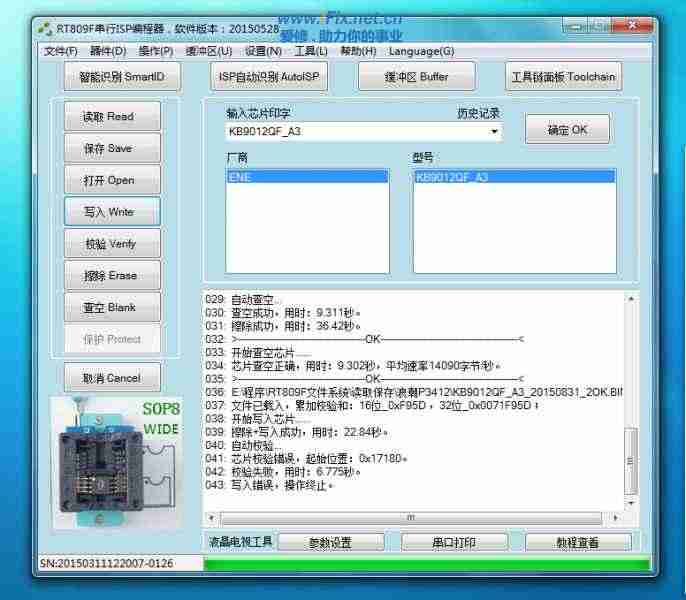Select KB9012QF_A3 in the model list

514,177
